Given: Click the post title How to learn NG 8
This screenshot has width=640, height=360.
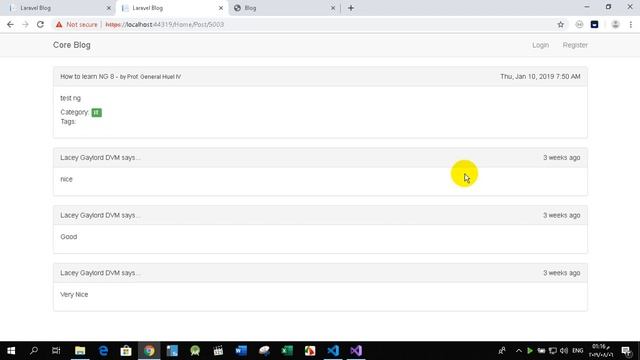Looking at the screenshot, I should click(87, 76).
